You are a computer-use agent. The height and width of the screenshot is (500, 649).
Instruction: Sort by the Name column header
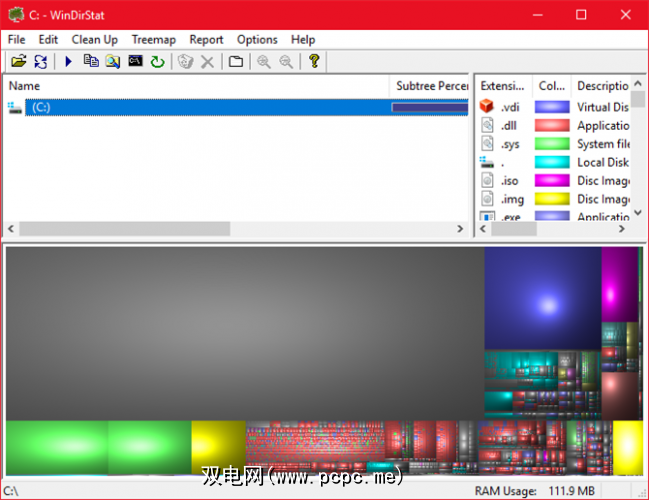point(197,86)
